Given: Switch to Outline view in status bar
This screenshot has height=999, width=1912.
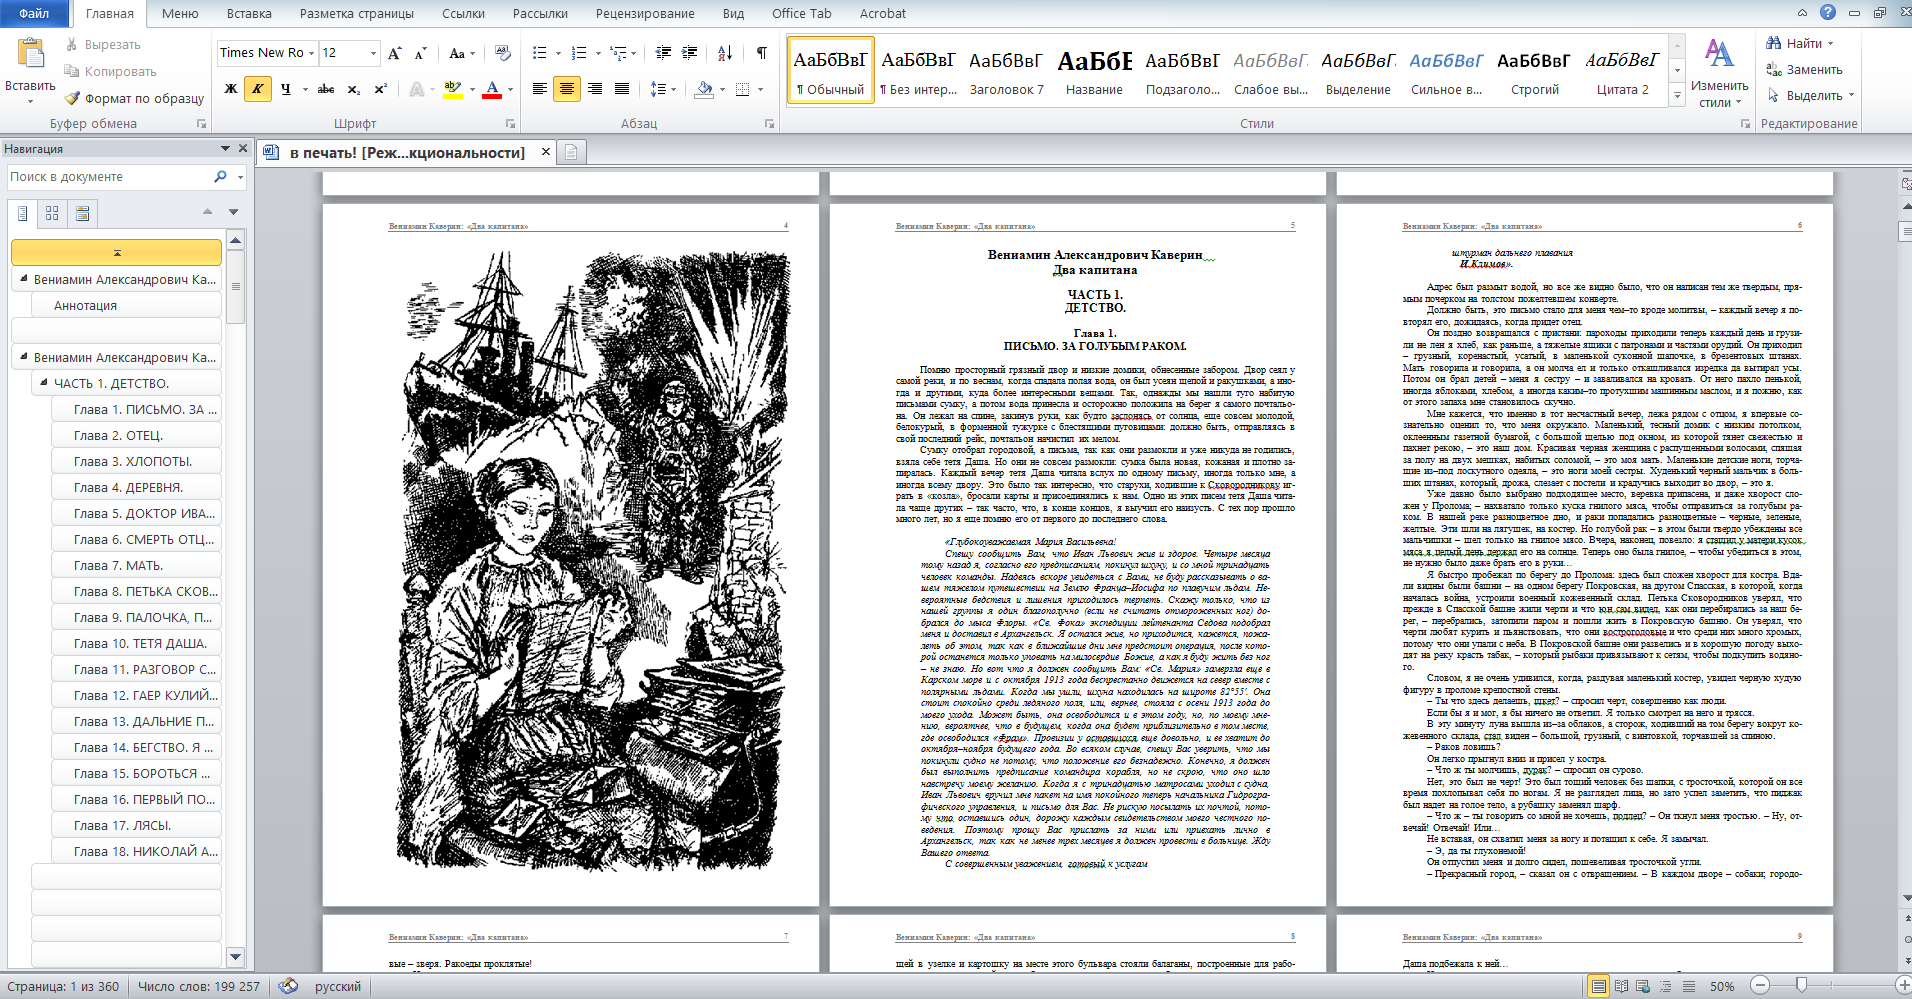Looking at the screenshot, I should point(1666,986).
